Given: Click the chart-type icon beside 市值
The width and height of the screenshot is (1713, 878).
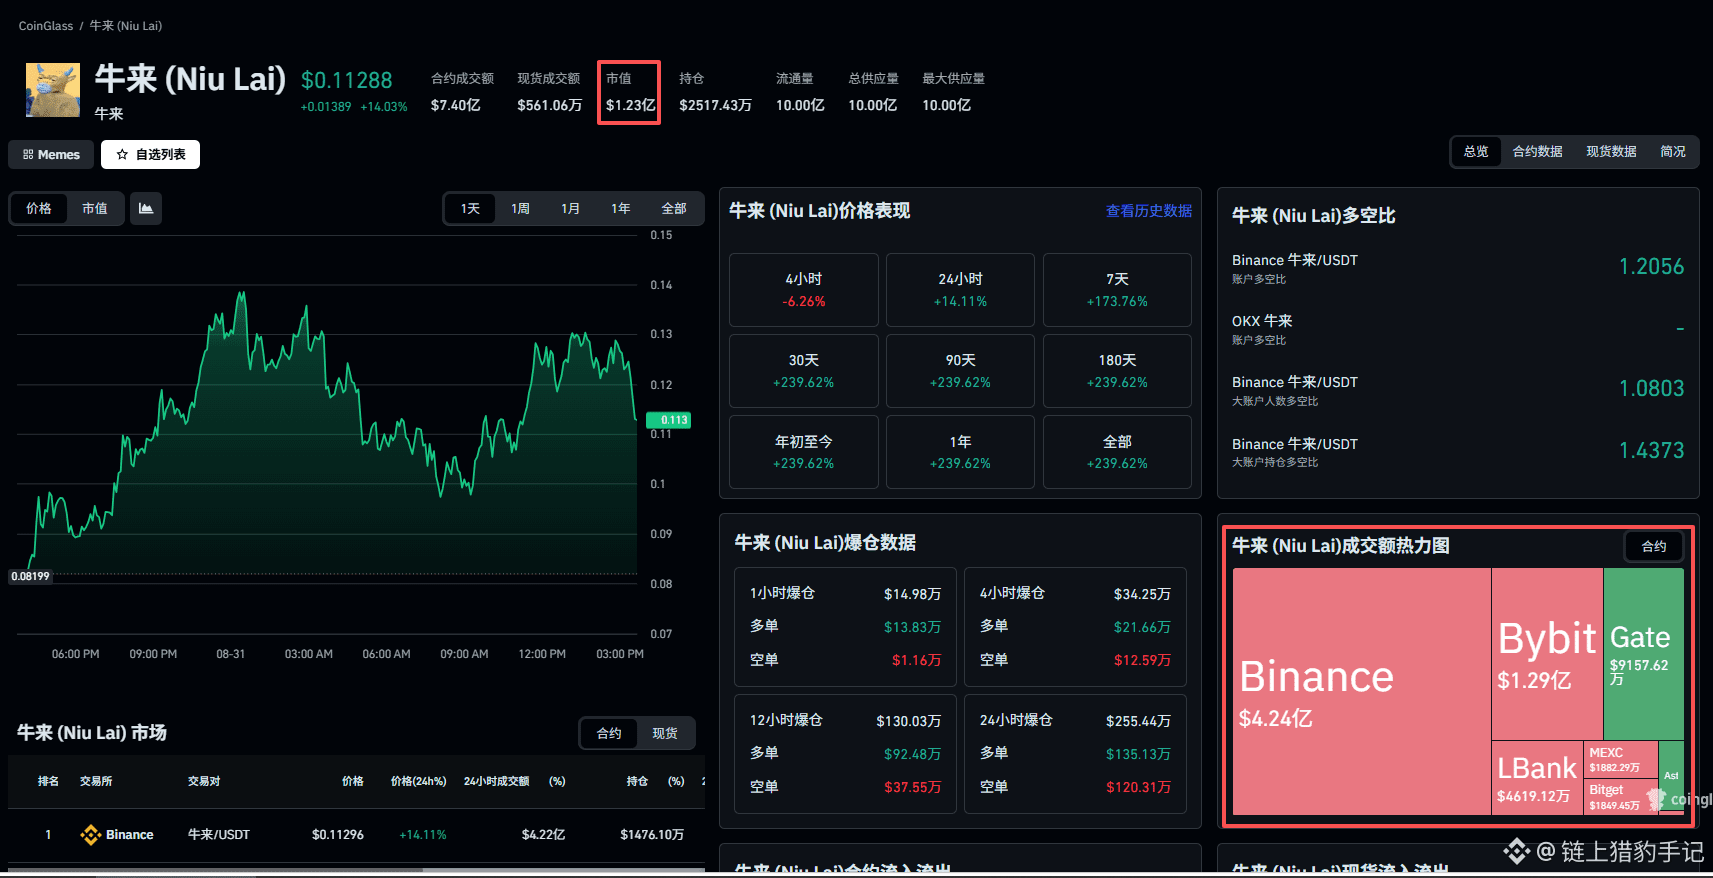Looking at the screenshot, I should click(146, 208).
